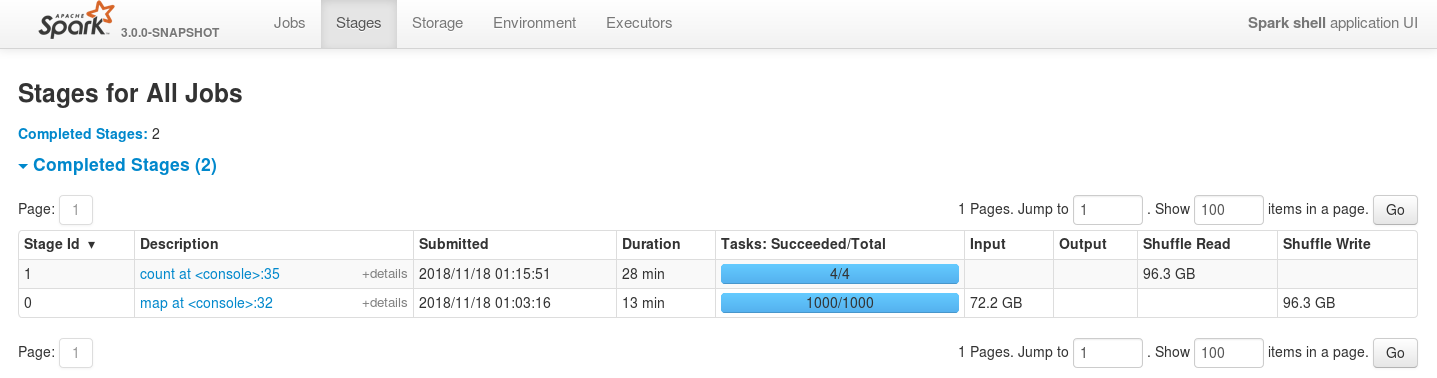Expand +details for the count stage
1437x378 pixels.
pos(384,274)
